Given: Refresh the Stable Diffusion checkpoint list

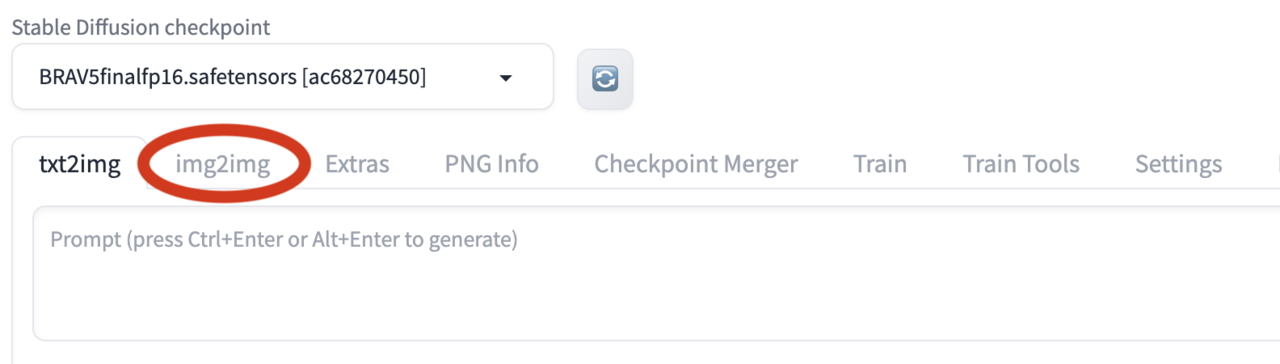Looking at the screenshot, I should coord(605,78).
